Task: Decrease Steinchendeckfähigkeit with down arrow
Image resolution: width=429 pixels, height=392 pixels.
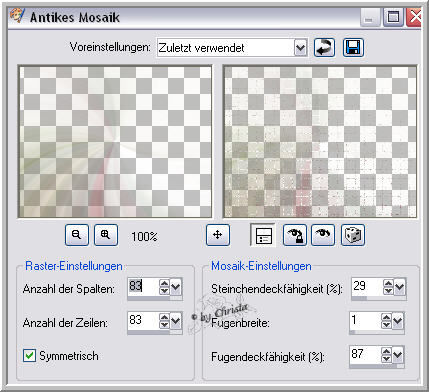Action: pyautogui.click(x=388, y=291)
